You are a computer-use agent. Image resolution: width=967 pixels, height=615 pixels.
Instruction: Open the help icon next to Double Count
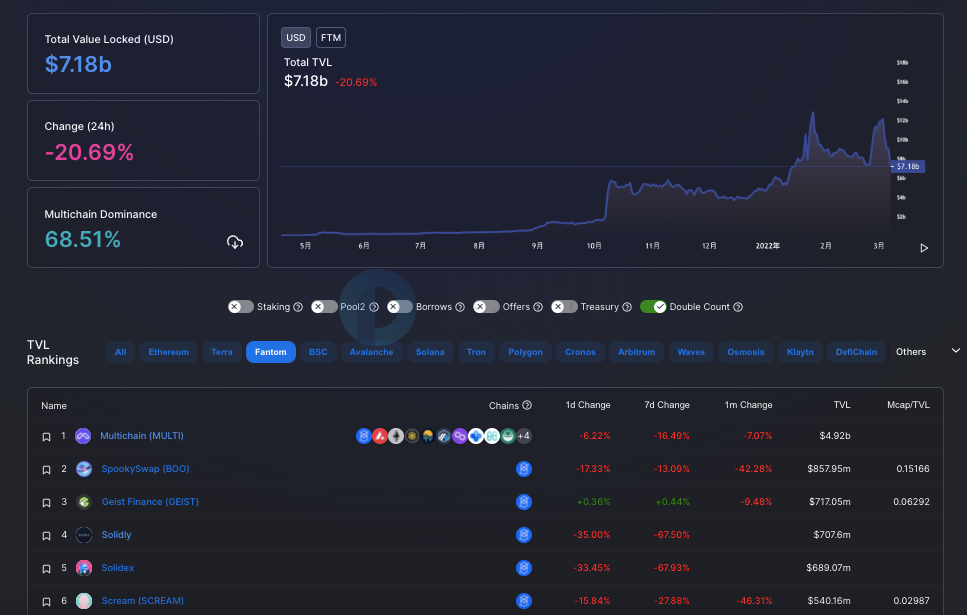(738, 307)
